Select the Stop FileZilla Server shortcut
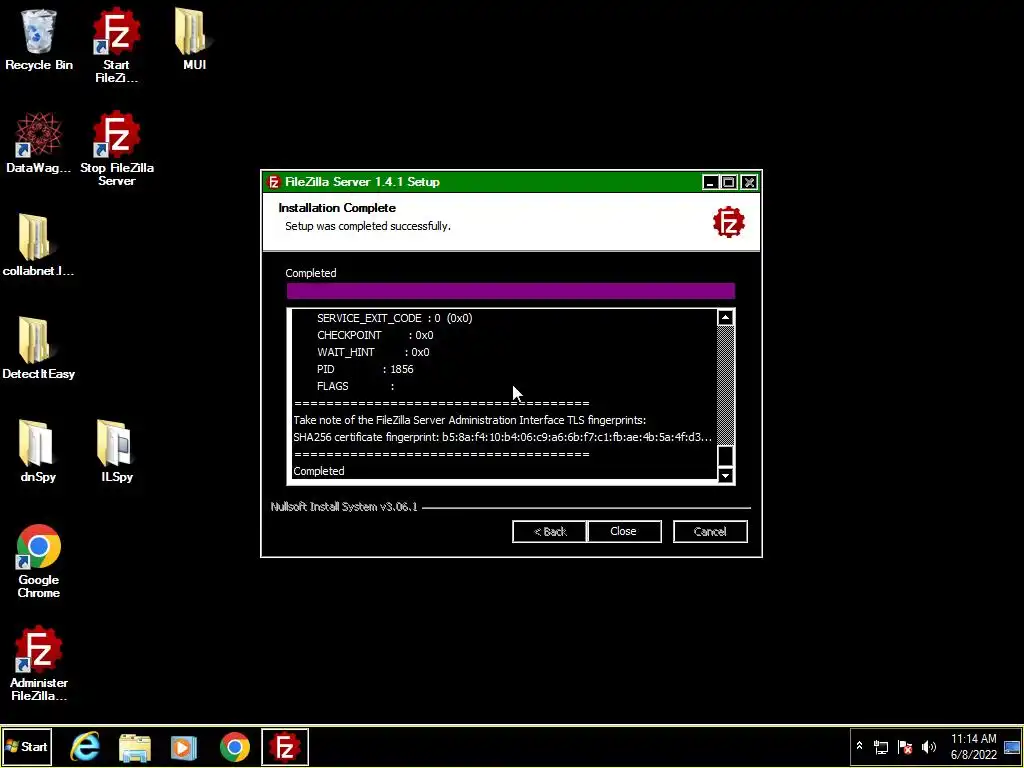The image size is (1024, 768). (x=116, y=149)
